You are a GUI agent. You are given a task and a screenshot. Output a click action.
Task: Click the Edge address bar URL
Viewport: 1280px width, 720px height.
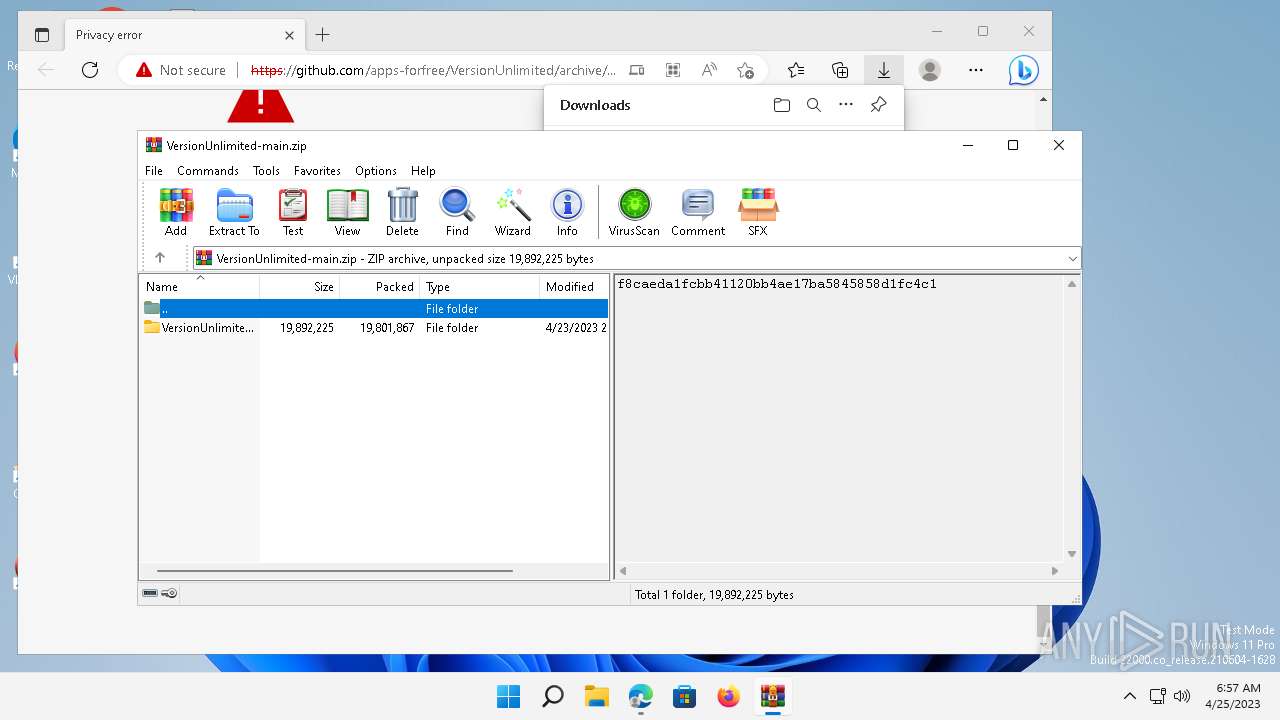[433, 70]
